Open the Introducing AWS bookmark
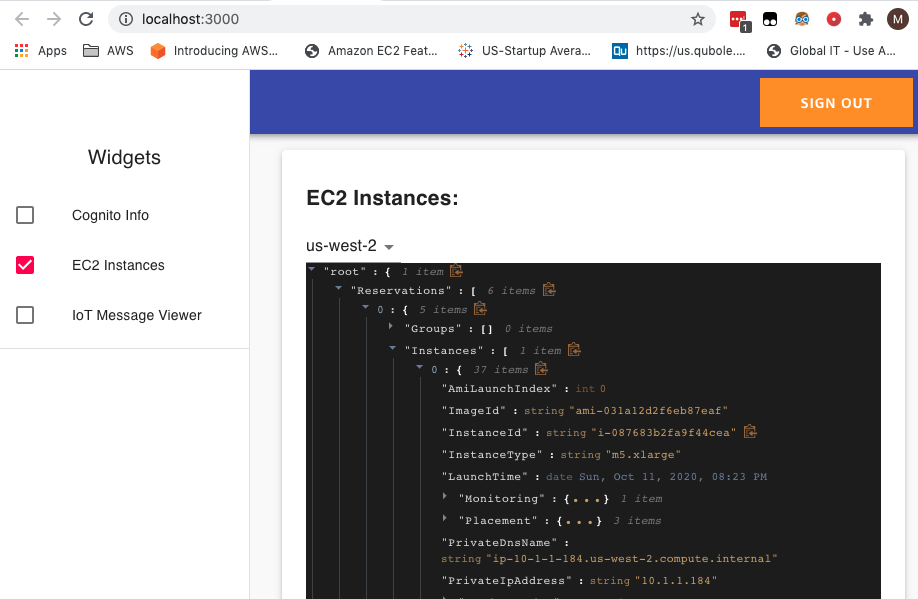Image resolution: width=918 pixels, height=599 pixels. click(214, 51)
